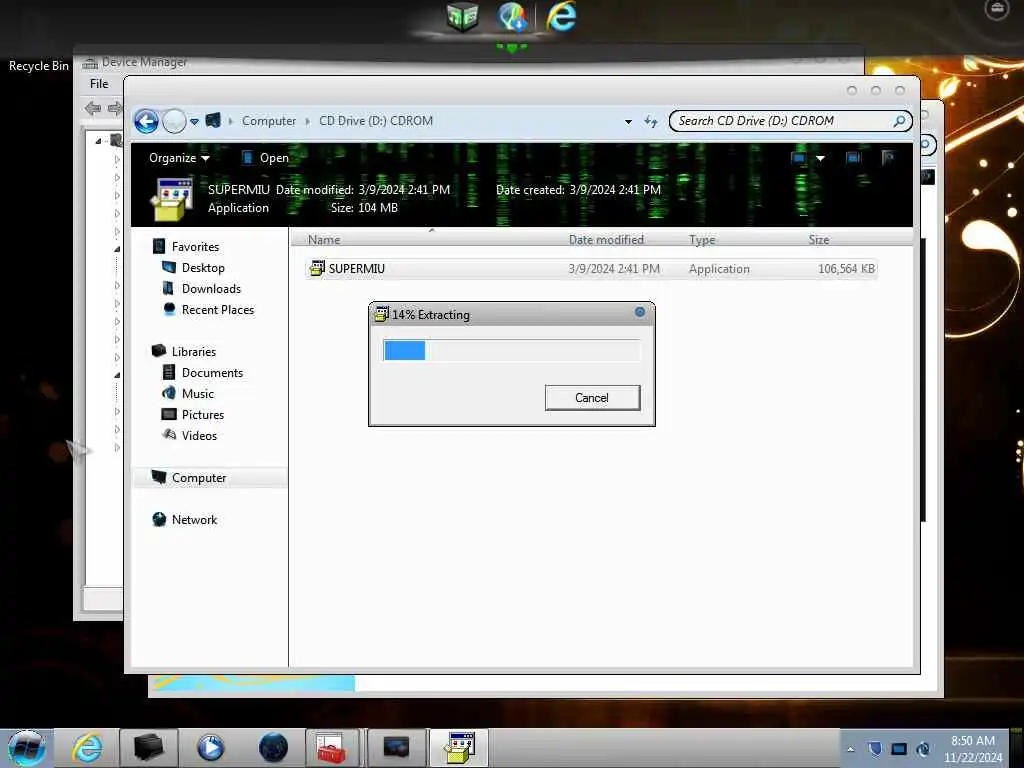Open Desktop in the navigation pane
This screenshot has width=1024, height=768.
coord(203,268)
